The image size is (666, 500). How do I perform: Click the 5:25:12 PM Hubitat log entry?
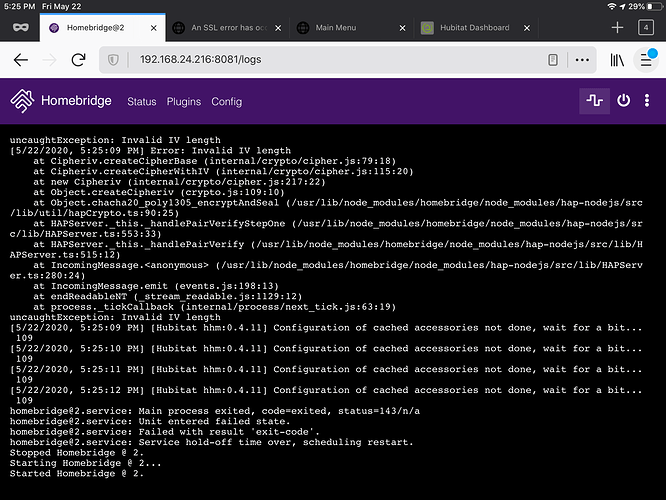point(326,395)
